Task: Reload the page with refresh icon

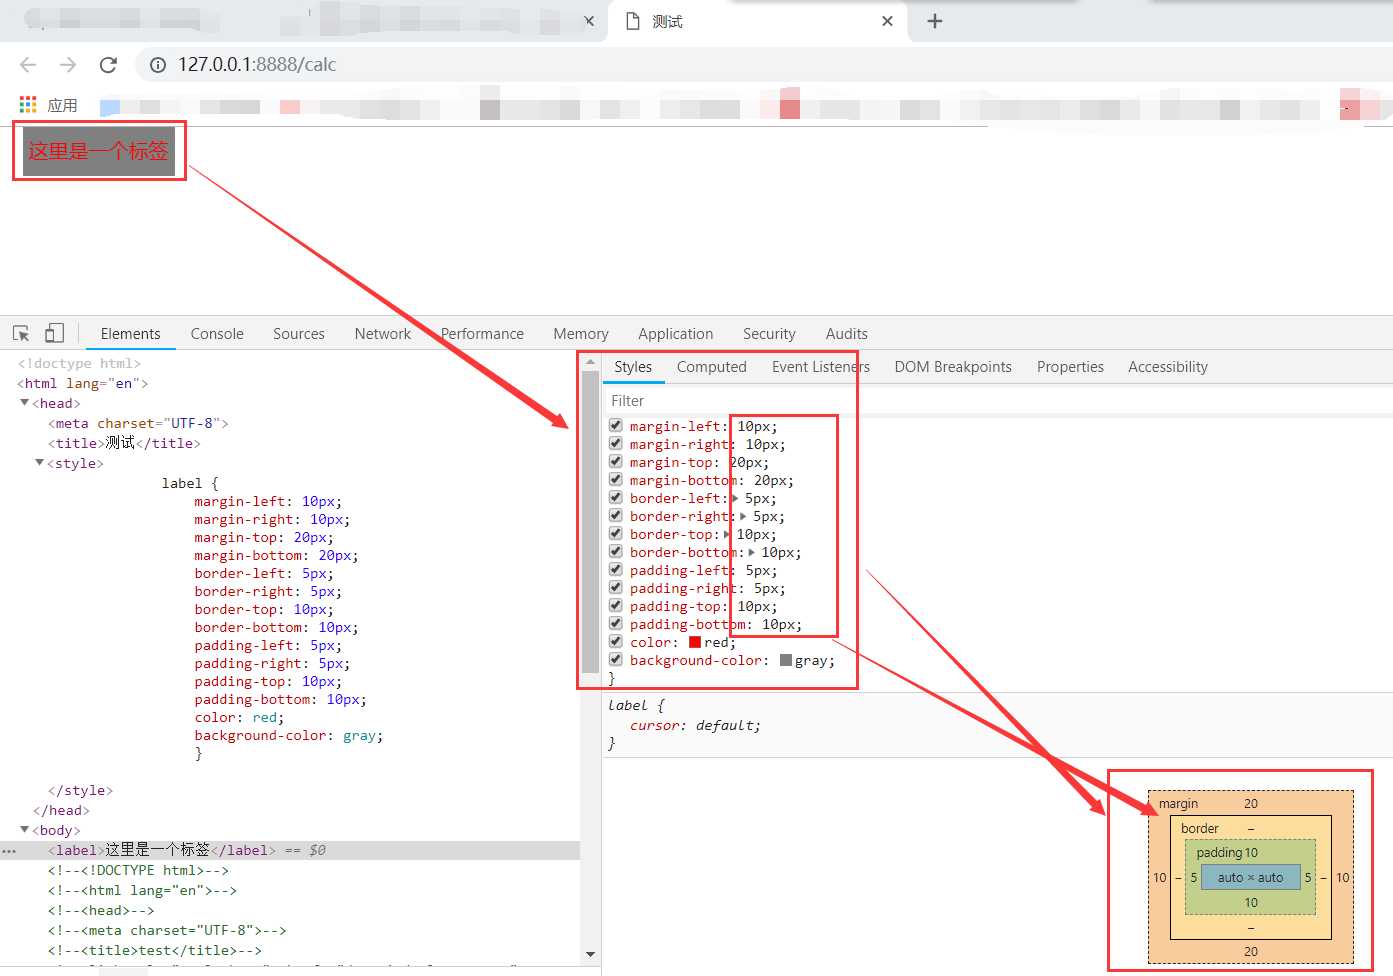Action: coord(108,65)
